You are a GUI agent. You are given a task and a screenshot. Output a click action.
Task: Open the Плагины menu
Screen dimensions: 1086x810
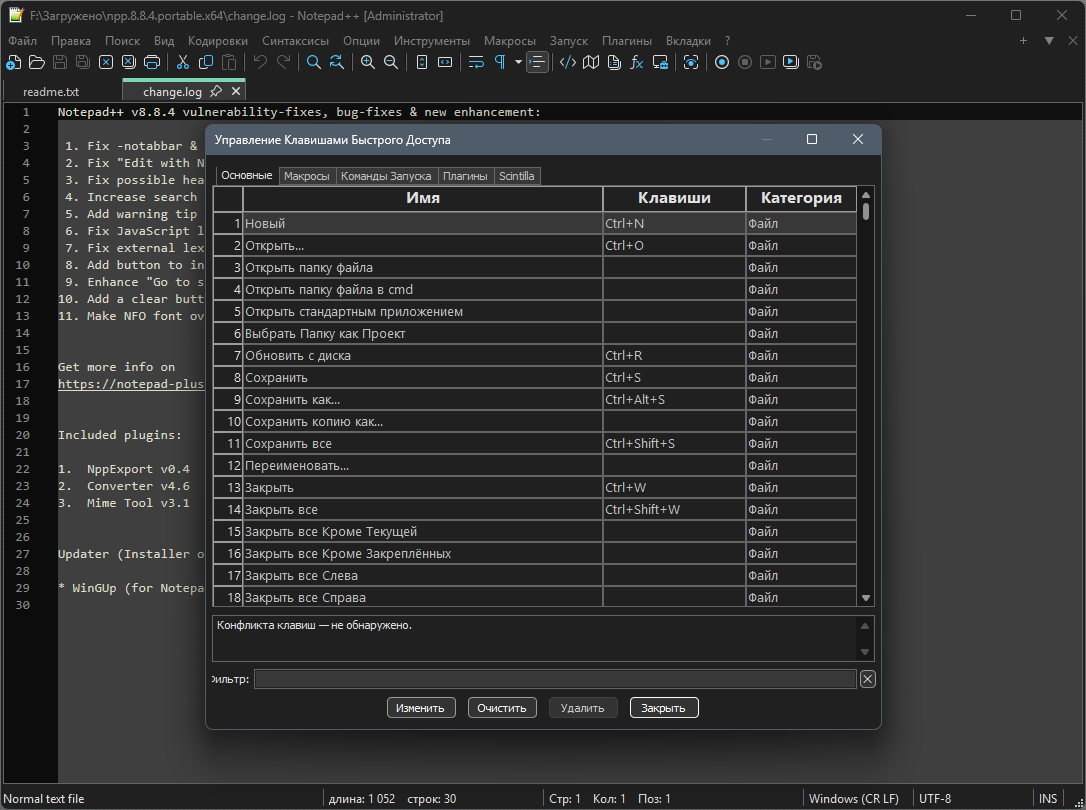(626, 41)
